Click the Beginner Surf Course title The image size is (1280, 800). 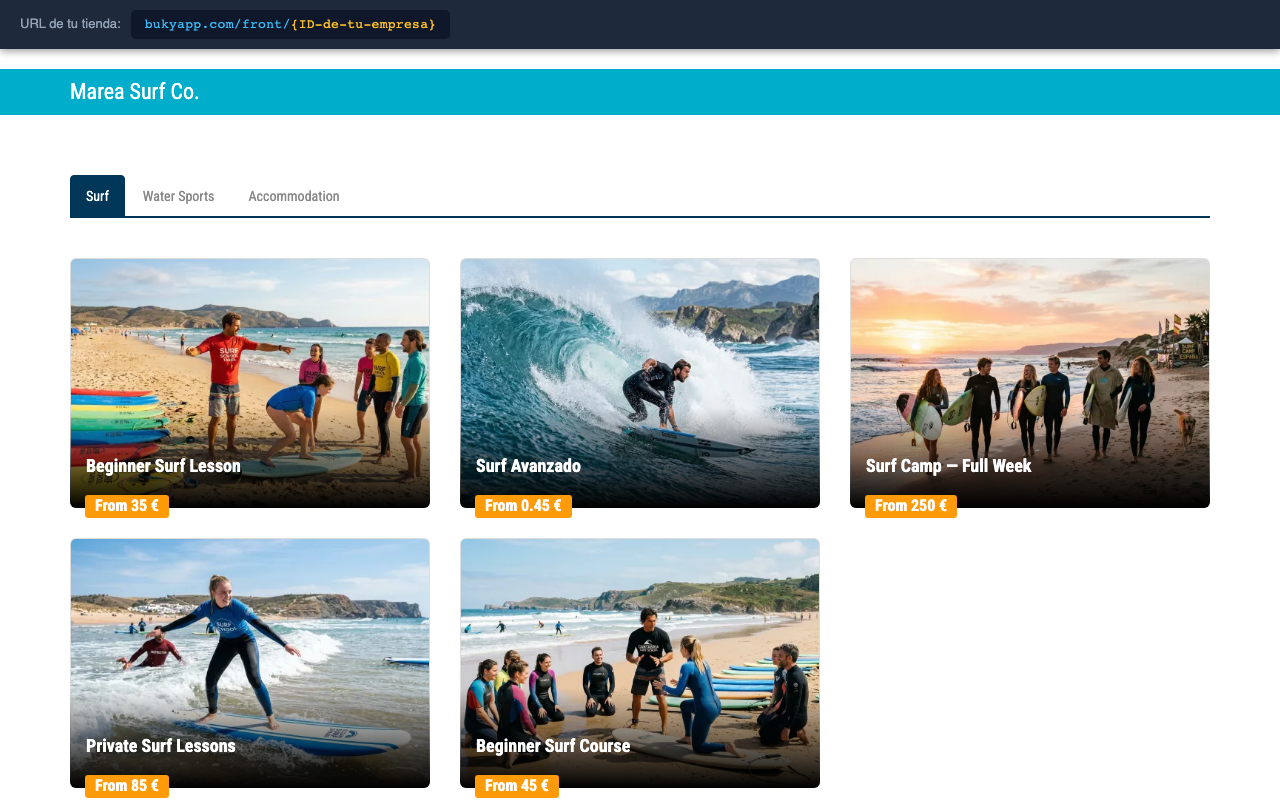pos(553,746)
